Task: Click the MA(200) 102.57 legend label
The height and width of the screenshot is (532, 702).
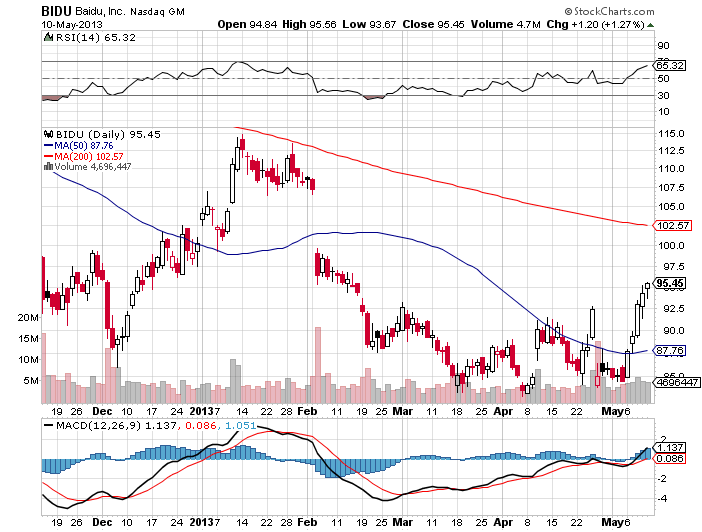Action: coord(88,156)
